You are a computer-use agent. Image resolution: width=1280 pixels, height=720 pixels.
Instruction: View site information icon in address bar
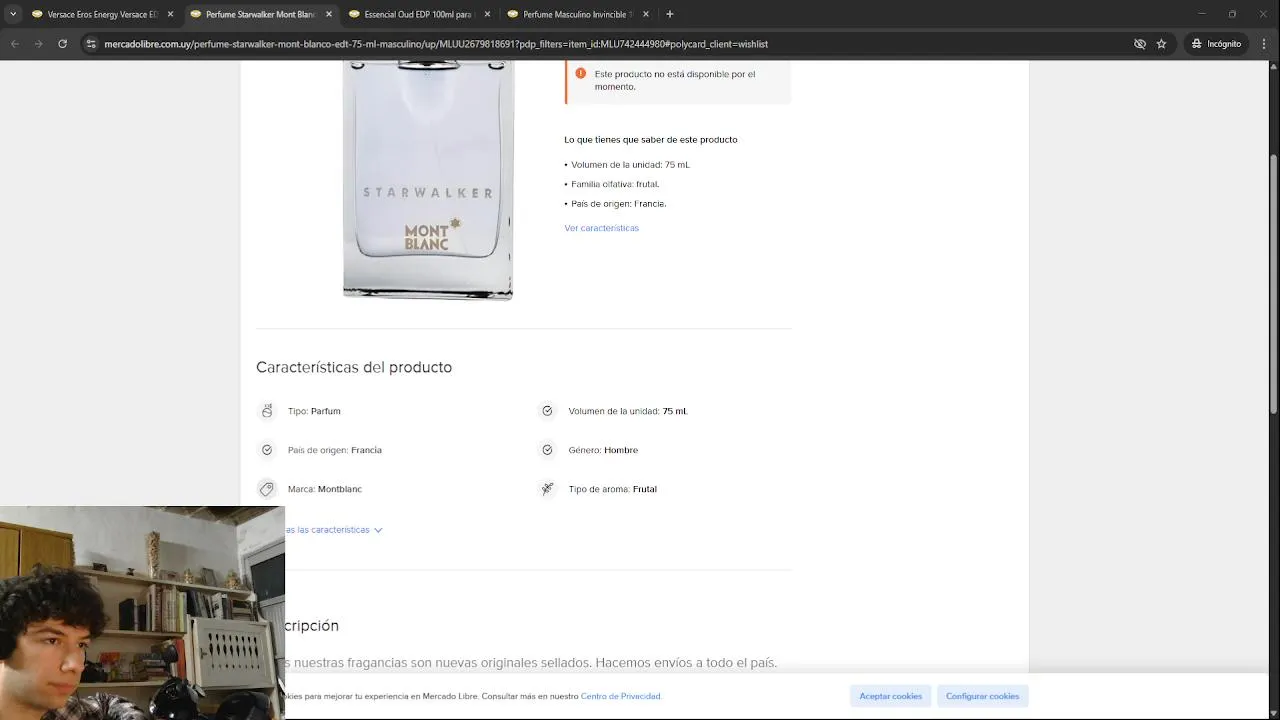click(91, 44)
